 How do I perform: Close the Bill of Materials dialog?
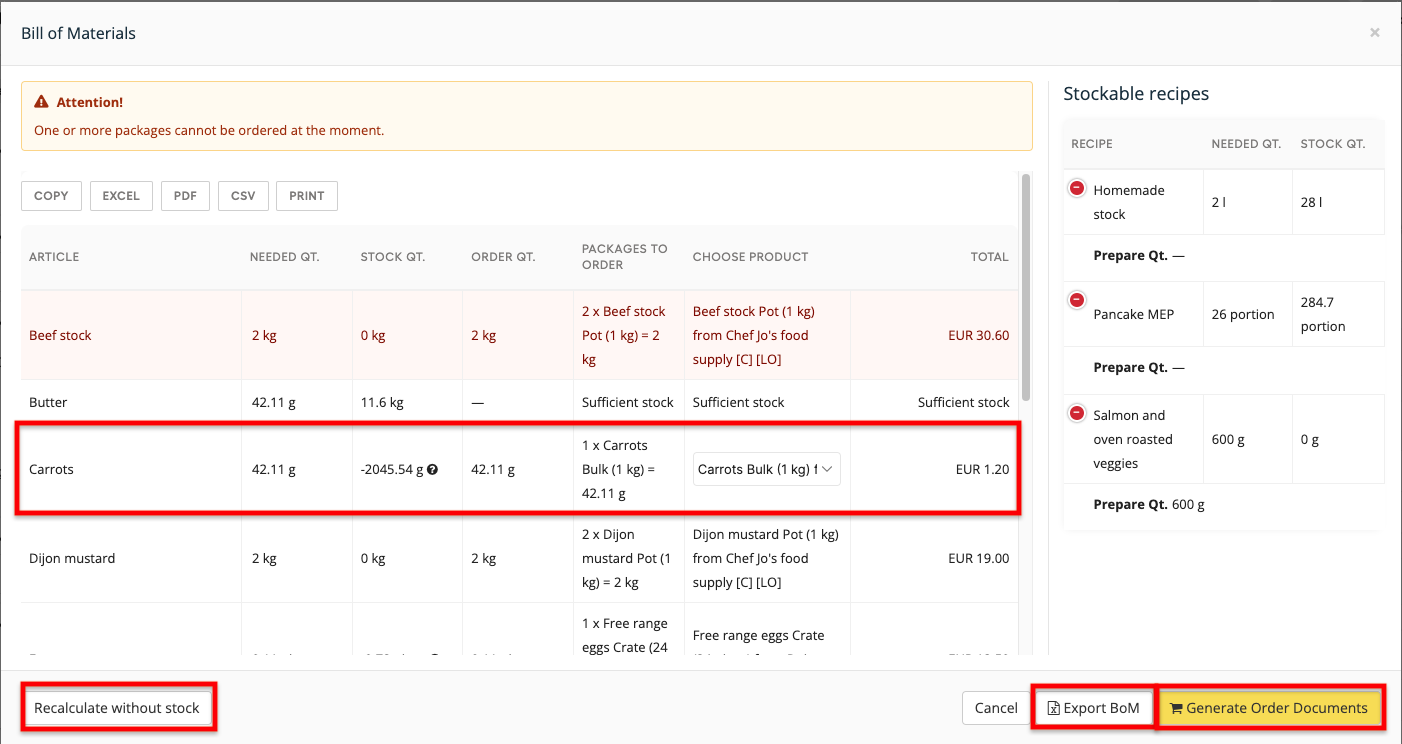pos(1375,33)
